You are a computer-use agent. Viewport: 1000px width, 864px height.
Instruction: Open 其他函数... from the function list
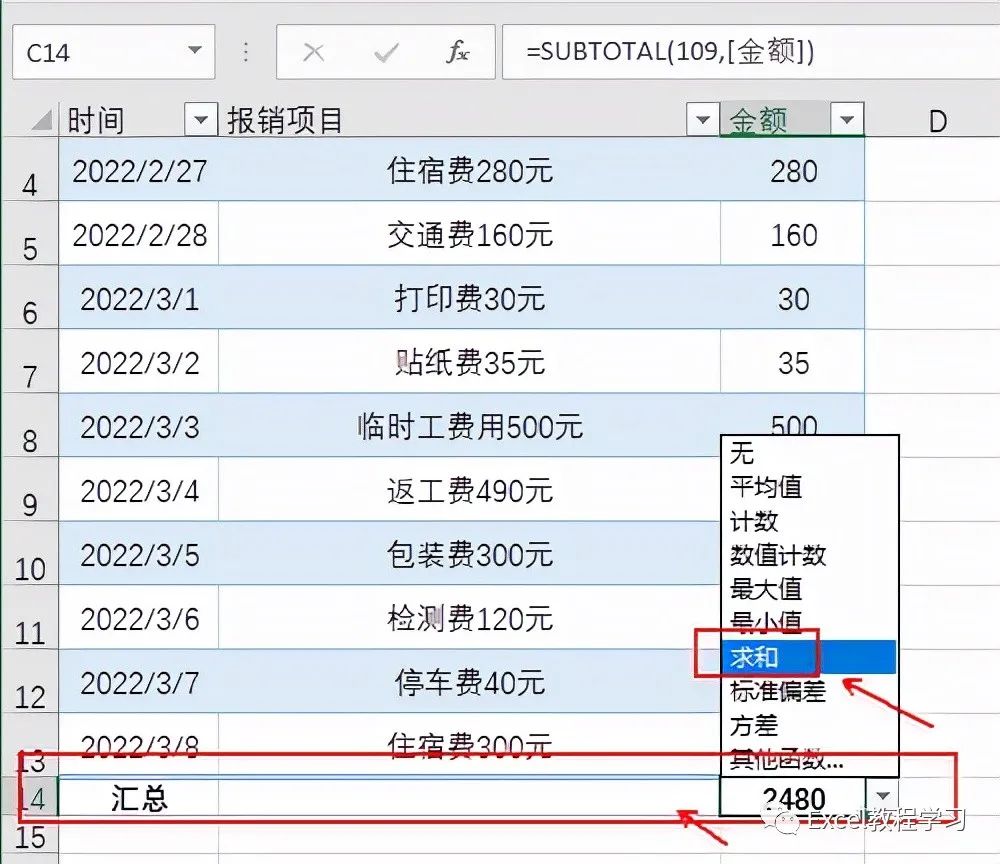click(x=810, y=759)
